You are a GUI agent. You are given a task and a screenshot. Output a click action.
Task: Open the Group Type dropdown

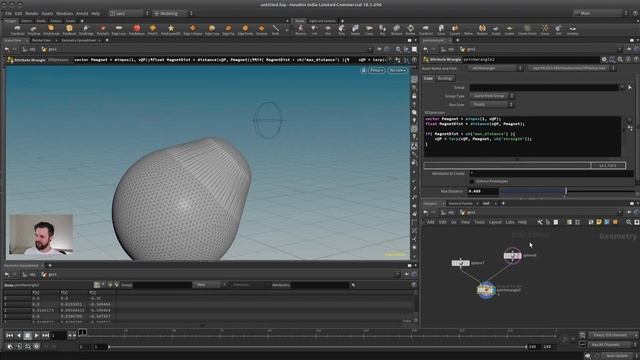(492, 96)
